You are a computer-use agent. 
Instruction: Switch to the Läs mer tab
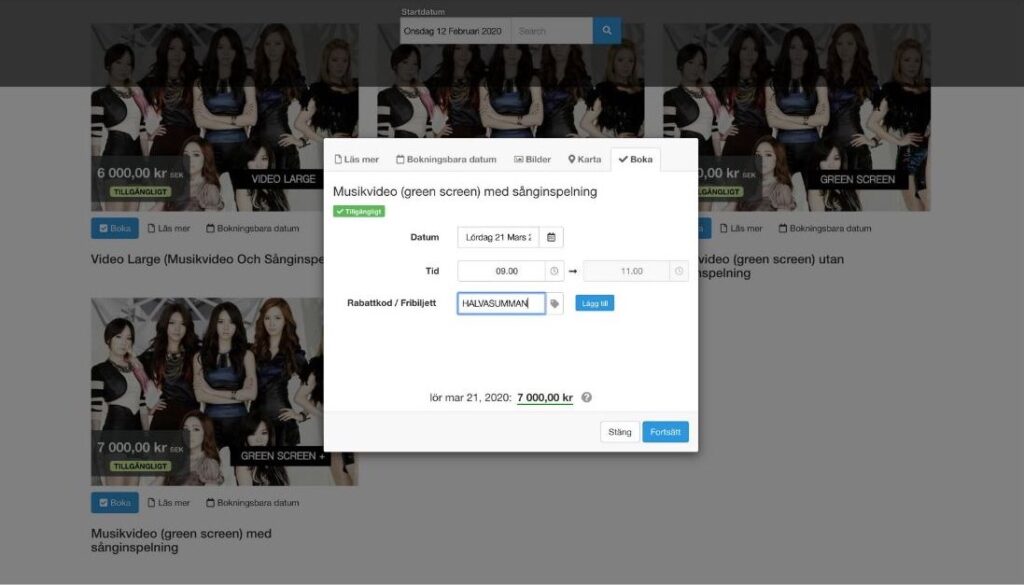(x=357, y=159)
